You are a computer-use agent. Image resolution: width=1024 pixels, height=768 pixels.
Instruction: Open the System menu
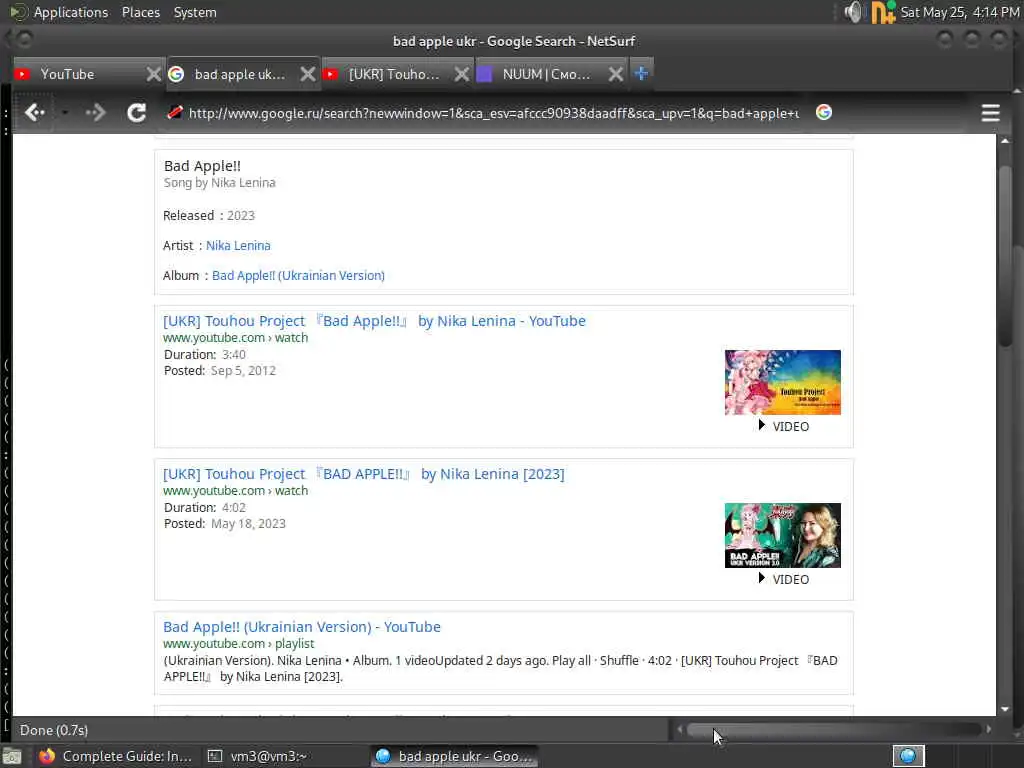tap(195, 12)
